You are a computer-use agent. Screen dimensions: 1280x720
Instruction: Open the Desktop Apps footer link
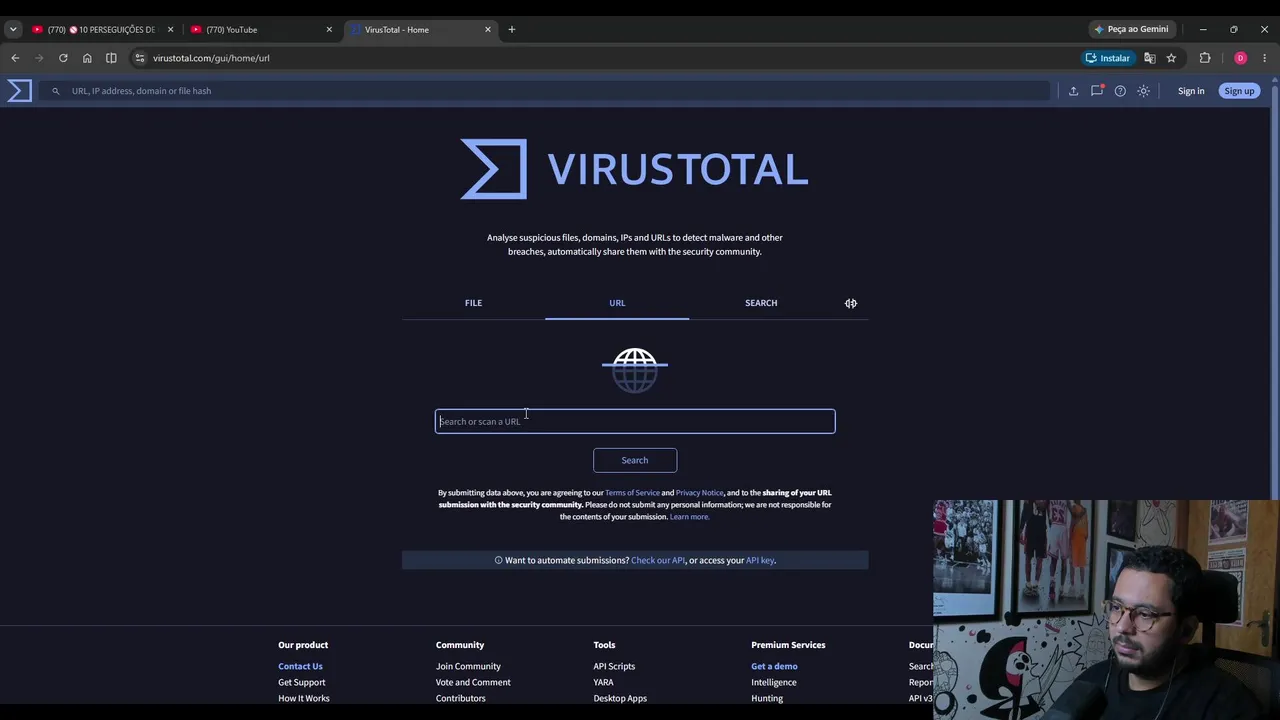coord(620,698)
